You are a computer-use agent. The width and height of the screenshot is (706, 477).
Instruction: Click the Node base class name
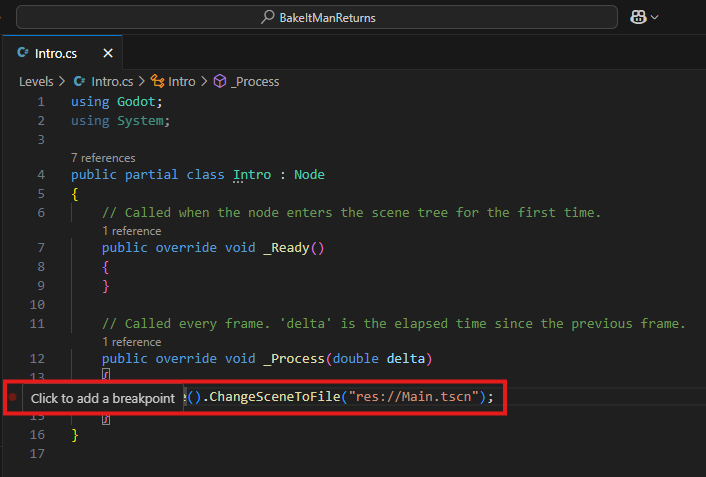309,175
